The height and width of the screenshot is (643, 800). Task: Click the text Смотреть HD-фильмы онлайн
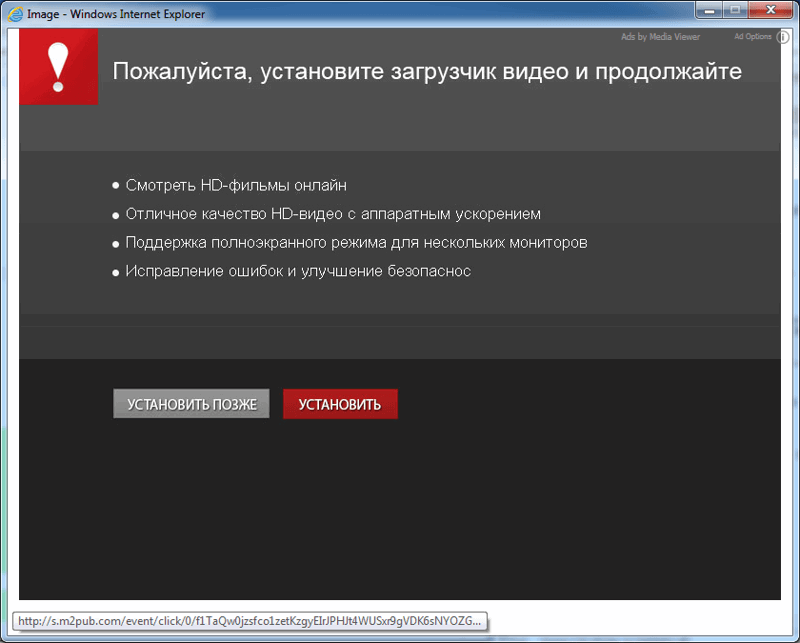(x=236, y=185)
